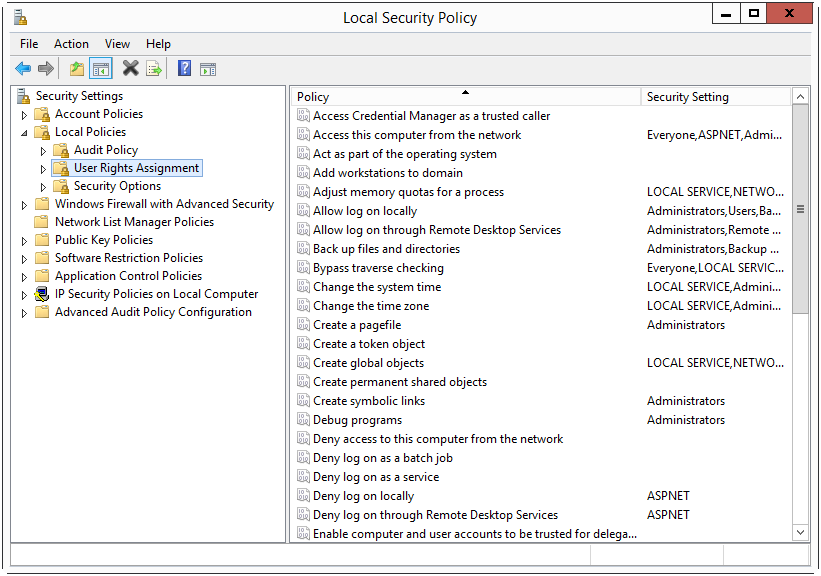
Task: Click the Export List toolbar icon
Action: [154, 69]
